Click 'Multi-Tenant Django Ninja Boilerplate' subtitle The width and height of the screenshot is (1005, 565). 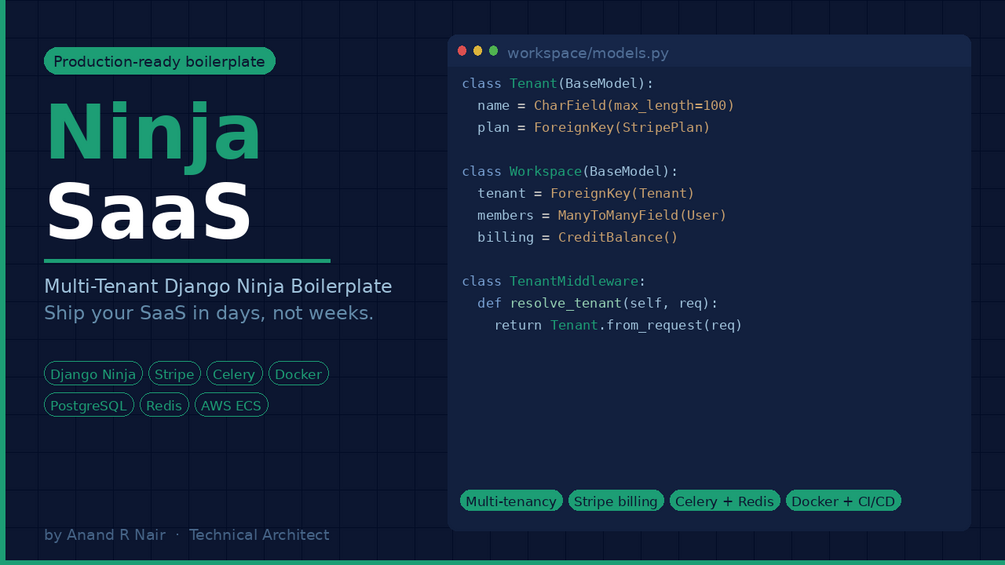pyautogui.click(x=218, y=286)
